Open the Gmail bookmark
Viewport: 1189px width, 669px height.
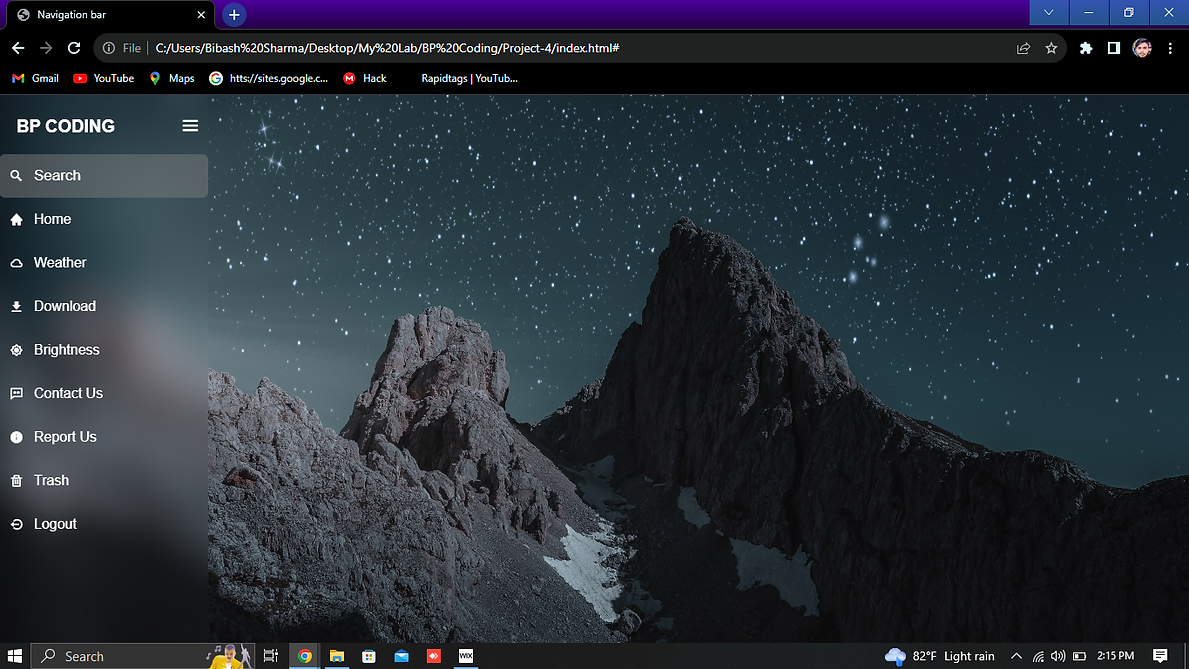35,78
